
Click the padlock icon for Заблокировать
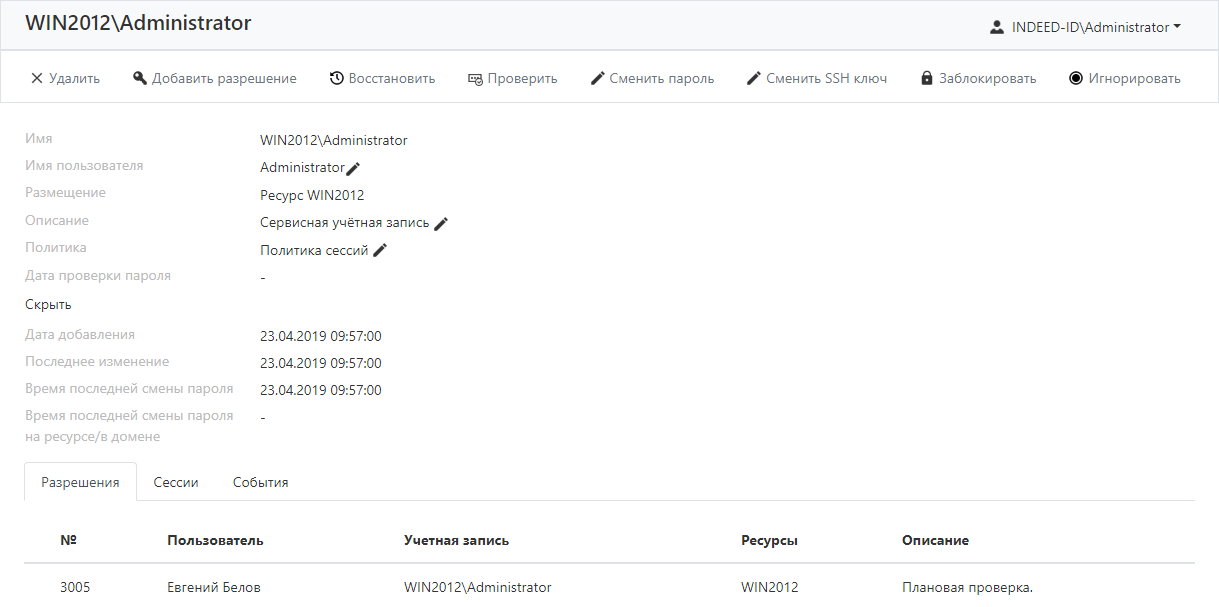(x=927, y=78)
